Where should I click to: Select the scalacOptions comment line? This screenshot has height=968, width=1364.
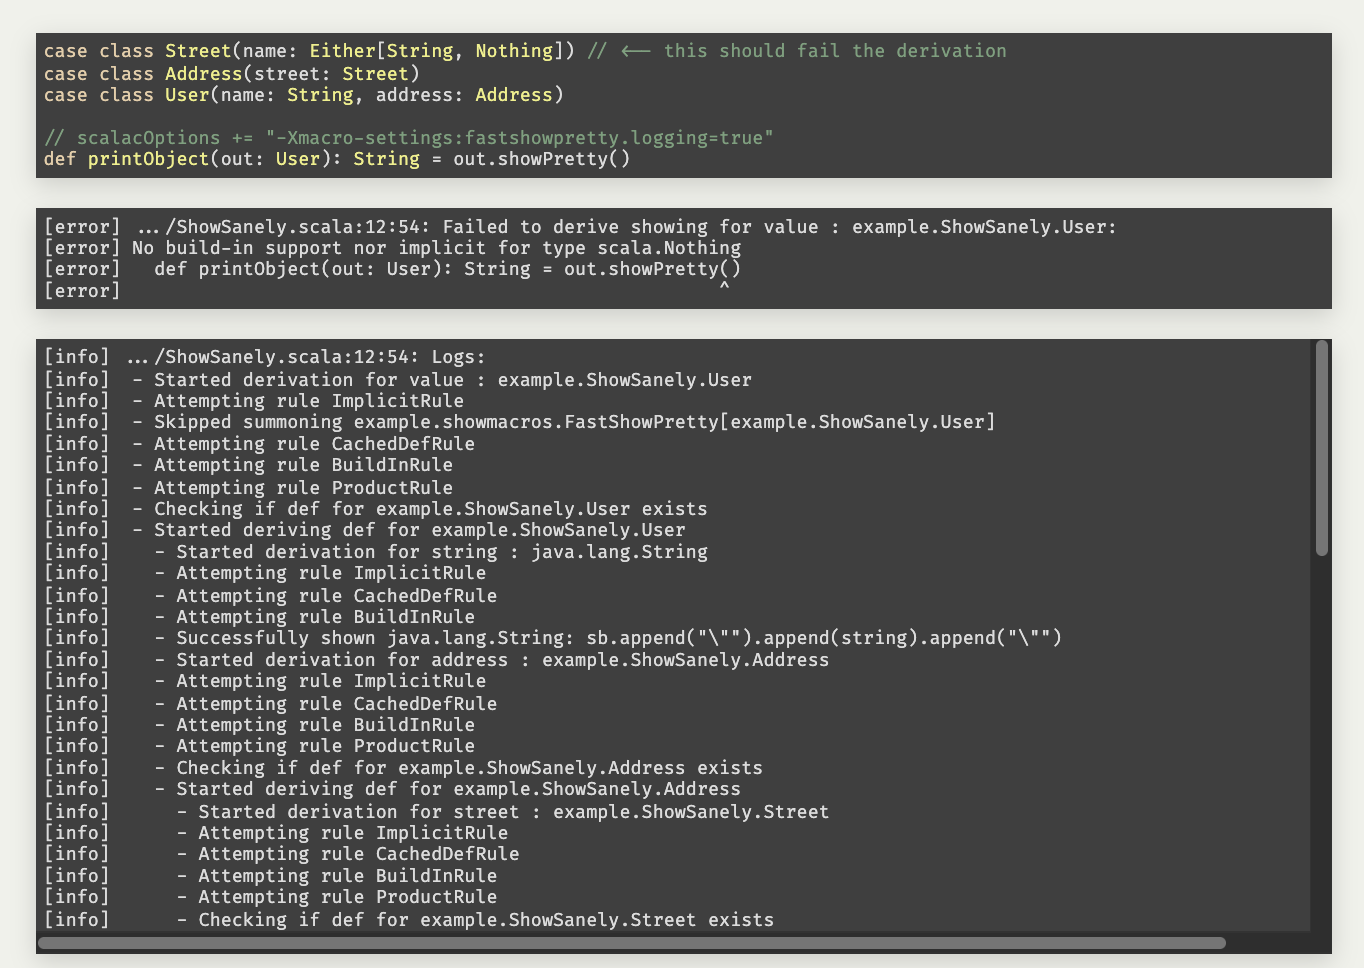407,137
